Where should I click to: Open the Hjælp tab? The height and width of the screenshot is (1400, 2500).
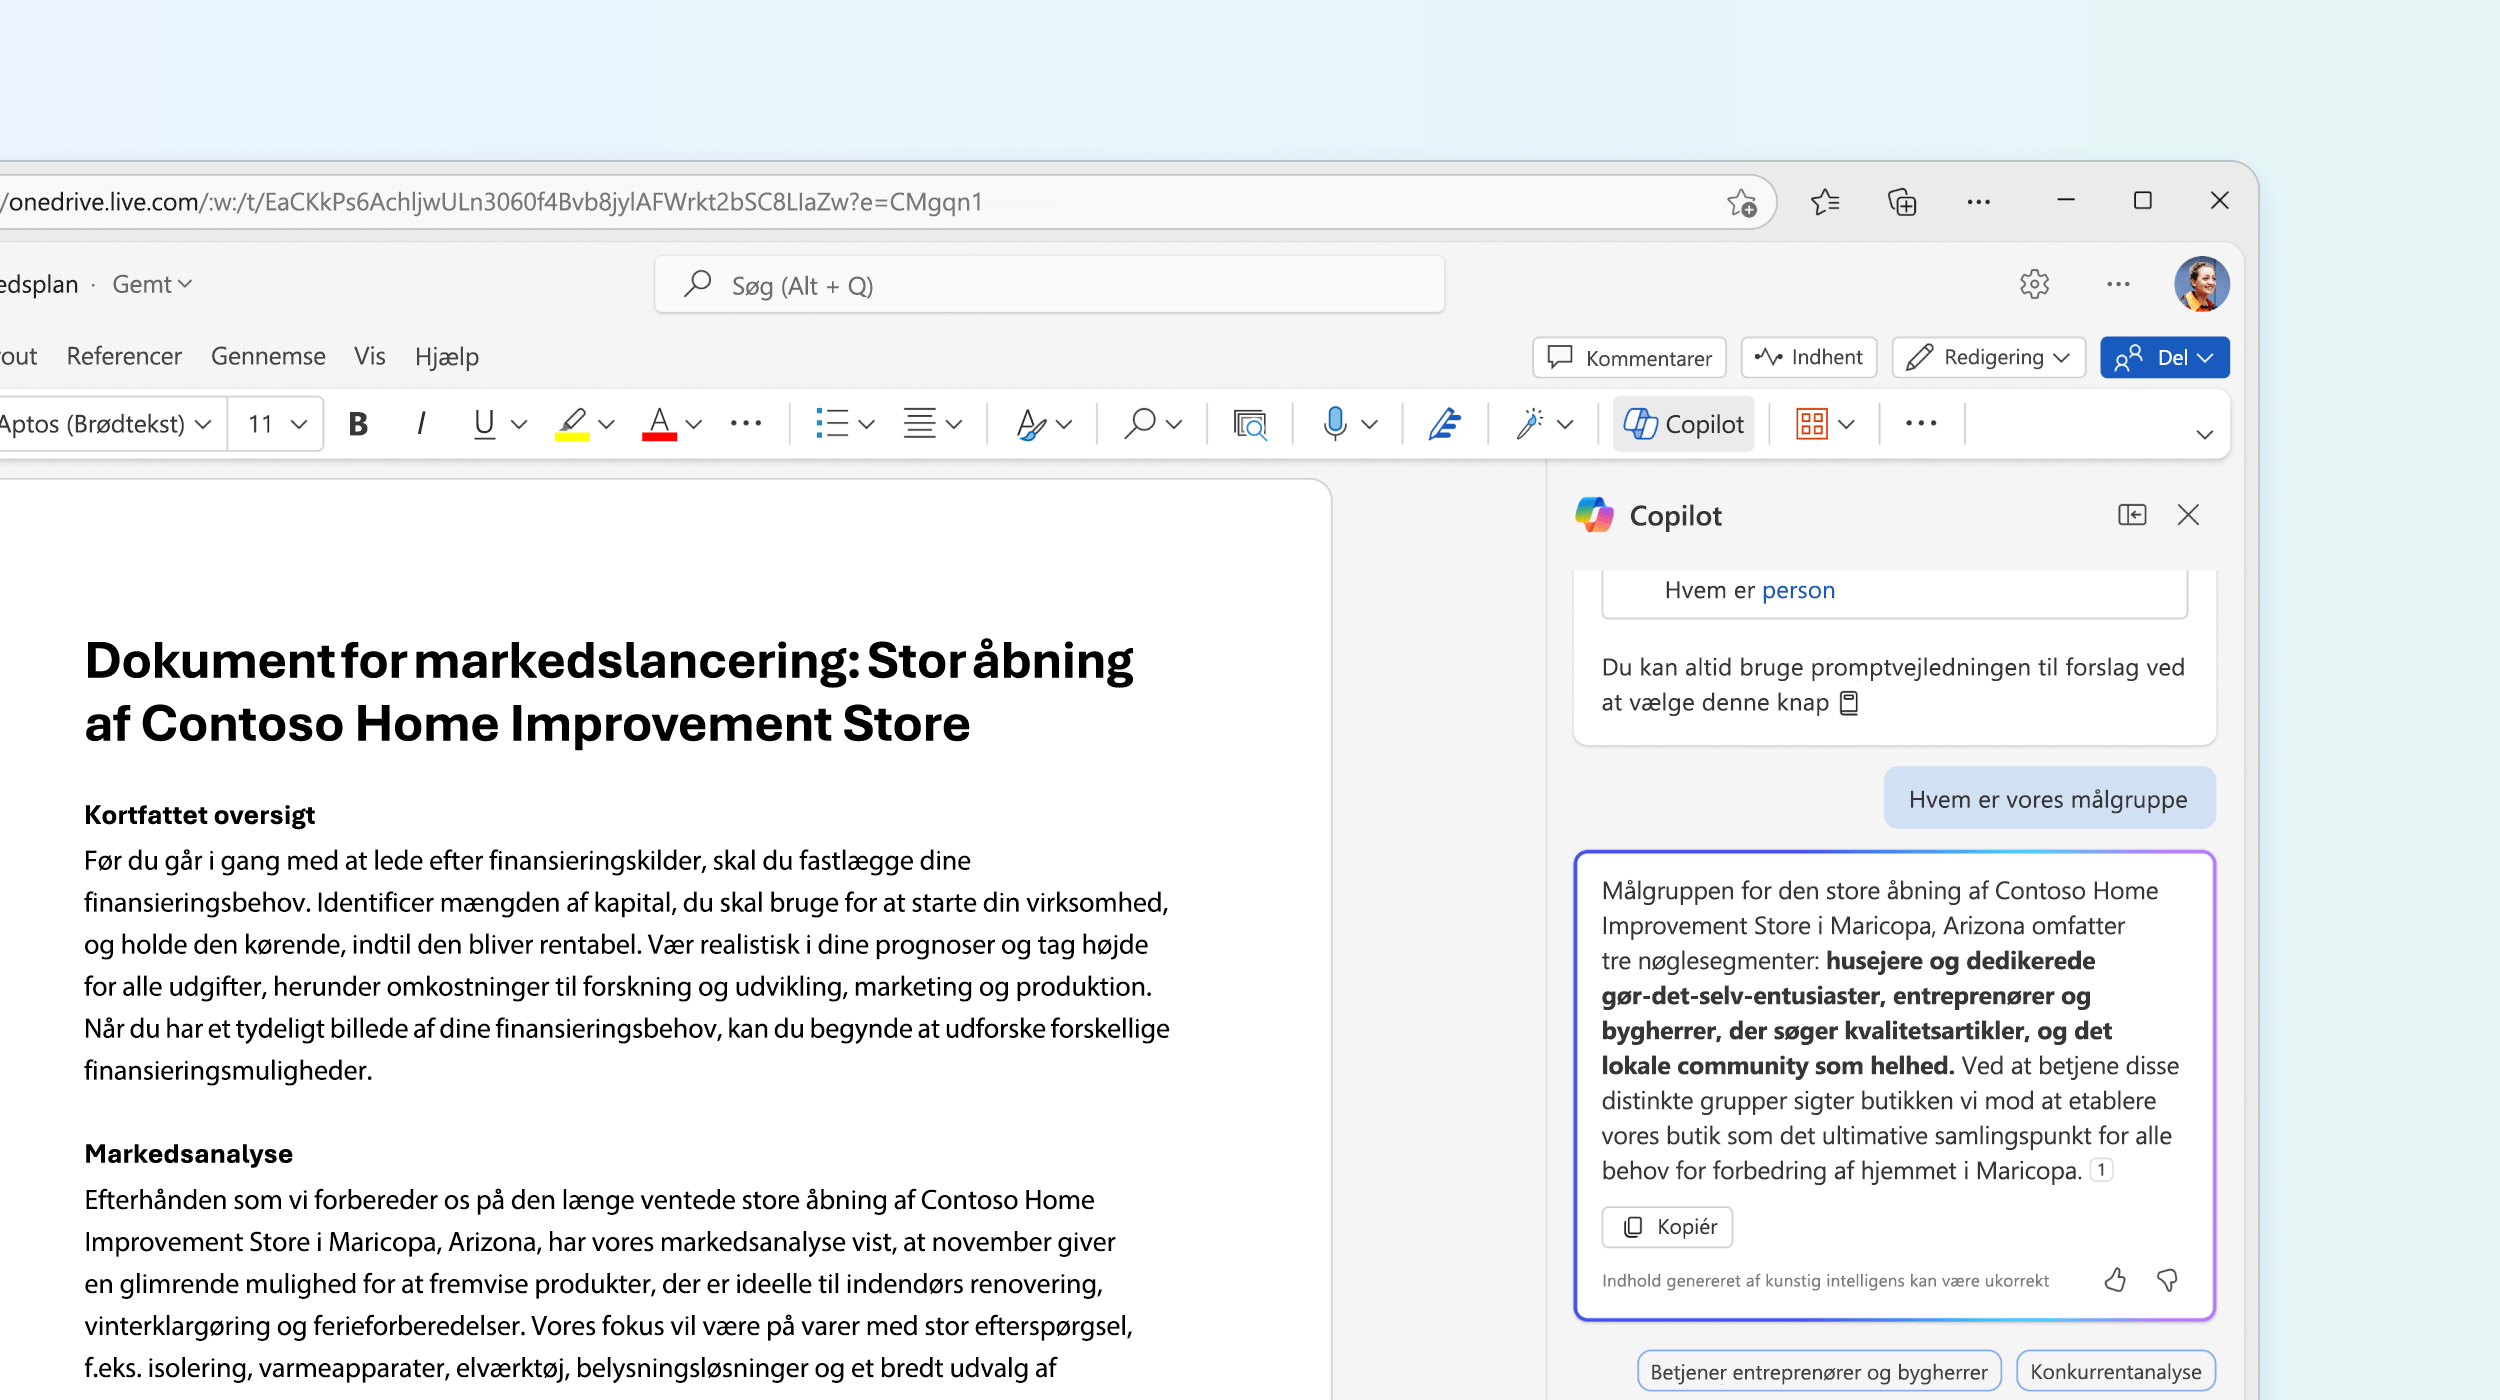pos(447,357)
